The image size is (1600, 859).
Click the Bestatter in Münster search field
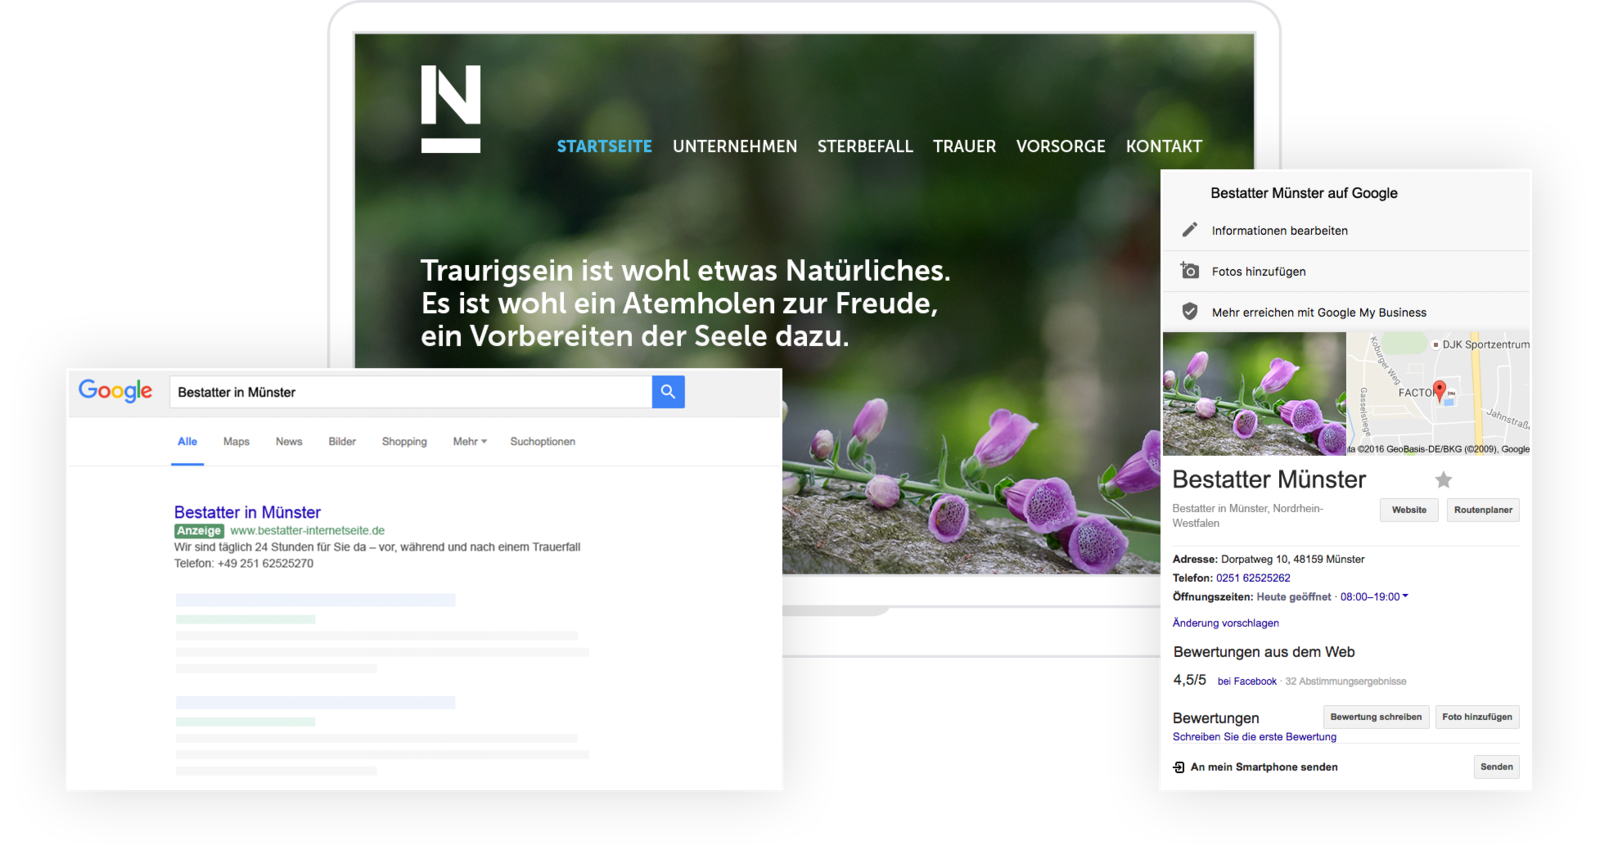[410, 392]
